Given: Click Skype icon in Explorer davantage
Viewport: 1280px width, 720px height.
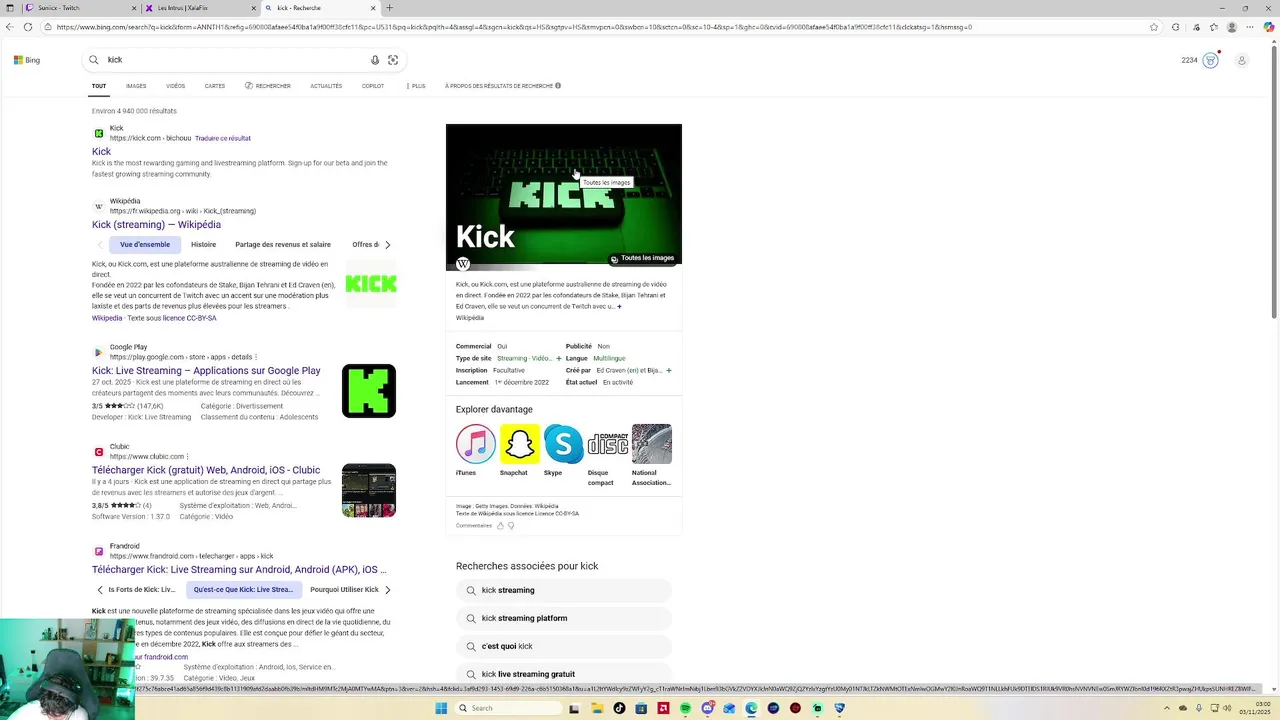Looking at the screenshot, I should pos(563,444).
